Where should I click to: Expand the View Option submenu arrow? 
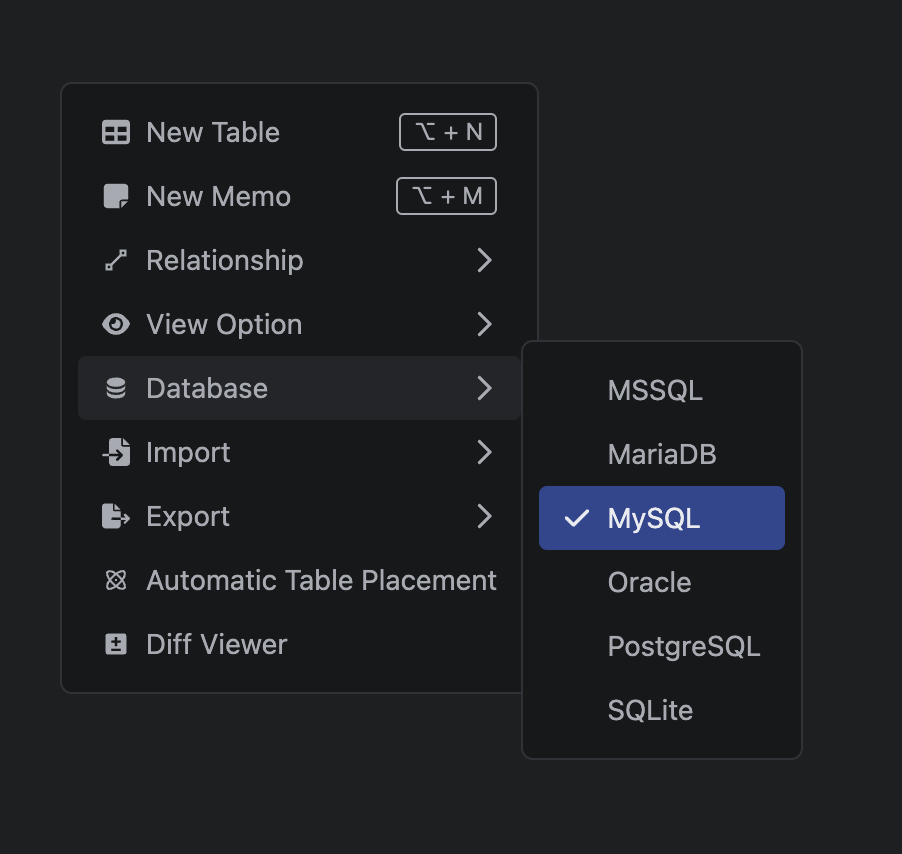click(x=485, y=325)
